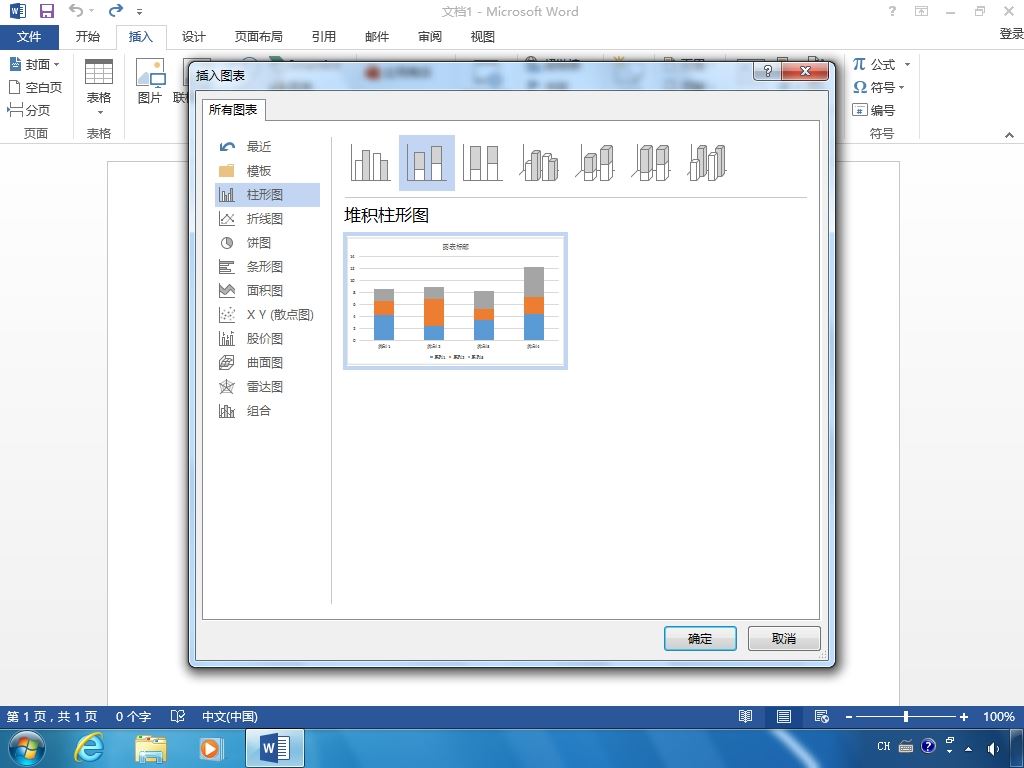Open Word help question mark icon
Viewport: 1024px width, 768px height.
pos(892,11)
